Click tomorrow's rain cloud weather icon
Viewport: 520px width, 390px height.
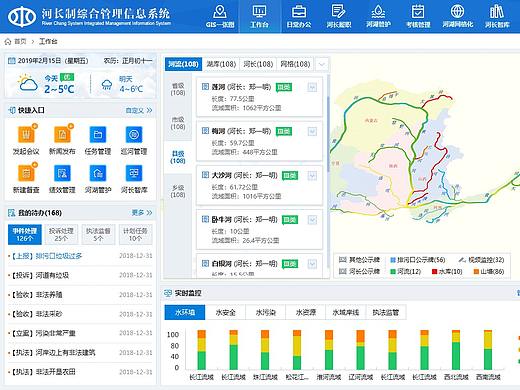pos(107,85)
